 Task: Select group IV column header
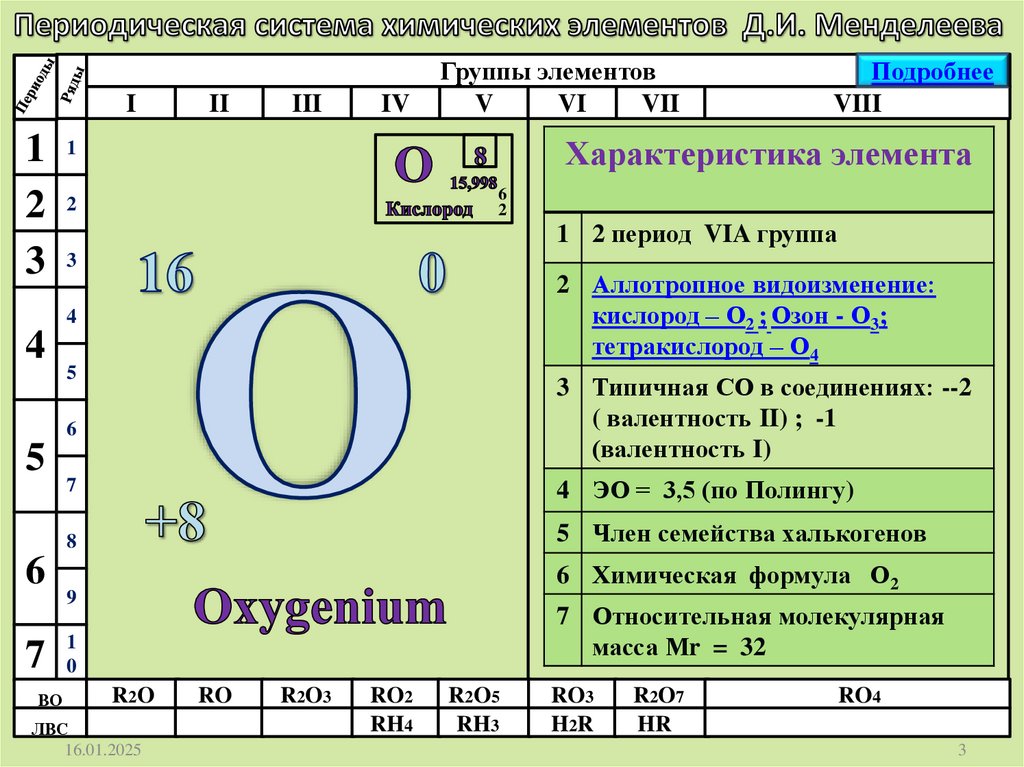(x=395, y=103)
